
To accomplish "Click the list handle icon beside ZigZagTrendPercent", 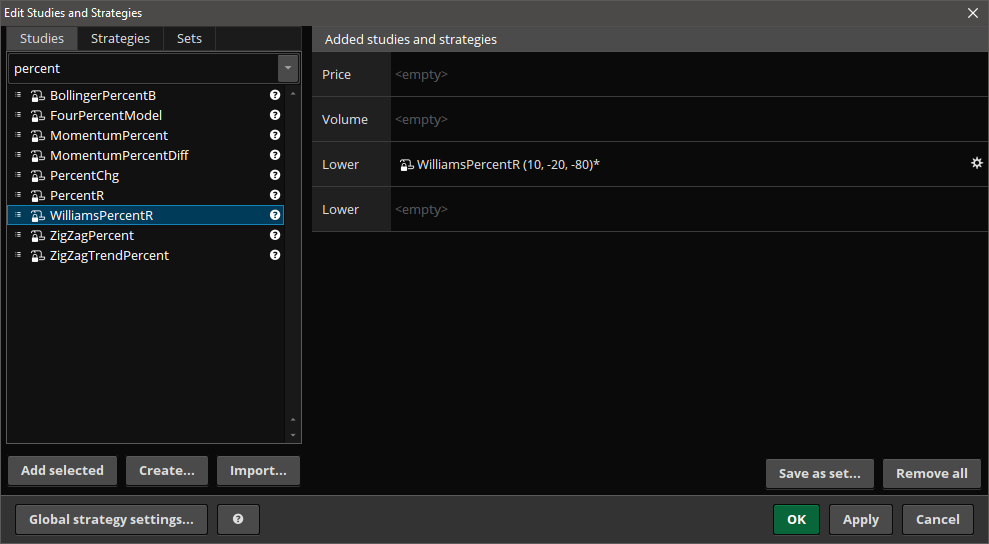I will [18, 255].
